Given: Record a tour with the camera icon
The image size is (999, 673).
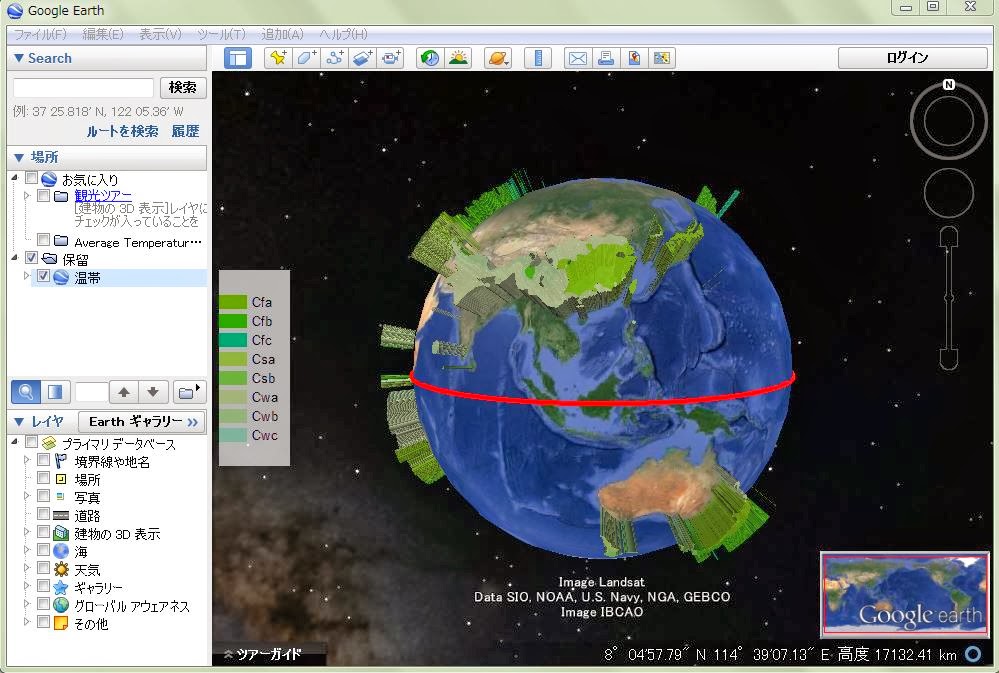Looking at the screenshot, I should click(391, 58).
